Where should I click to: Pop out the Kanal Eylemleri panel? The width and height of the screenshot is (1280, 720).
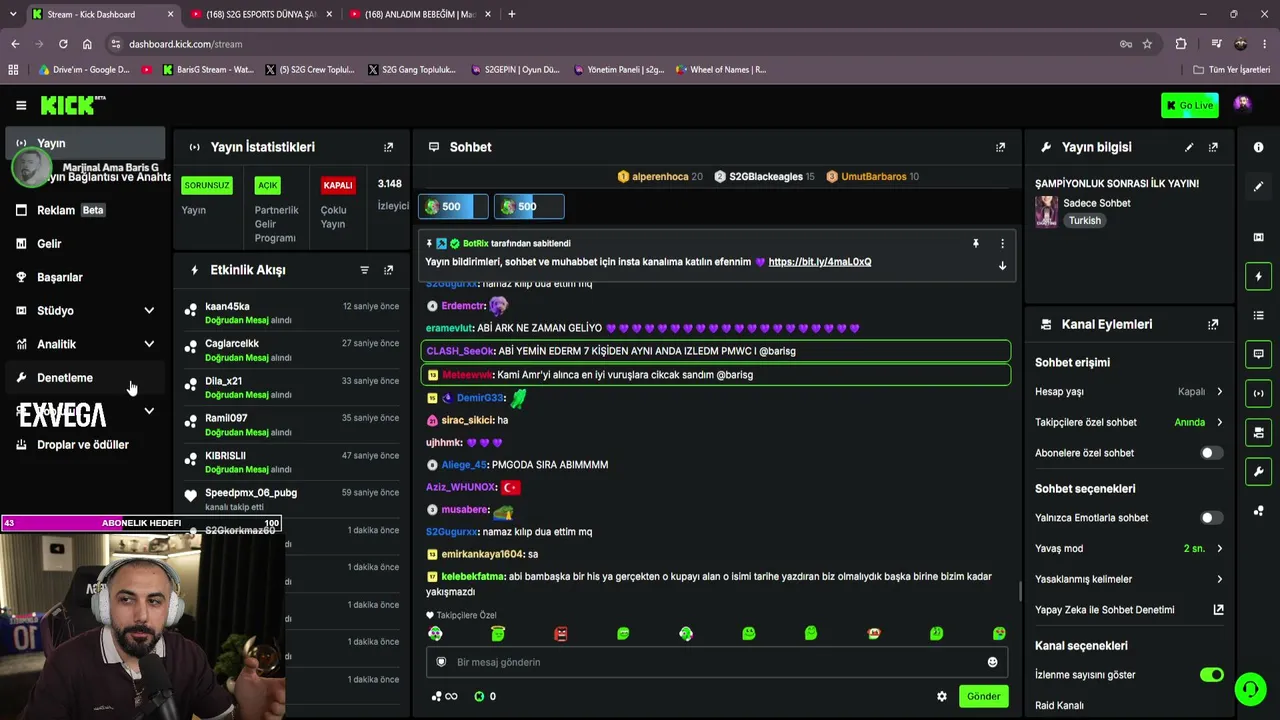1213,324
